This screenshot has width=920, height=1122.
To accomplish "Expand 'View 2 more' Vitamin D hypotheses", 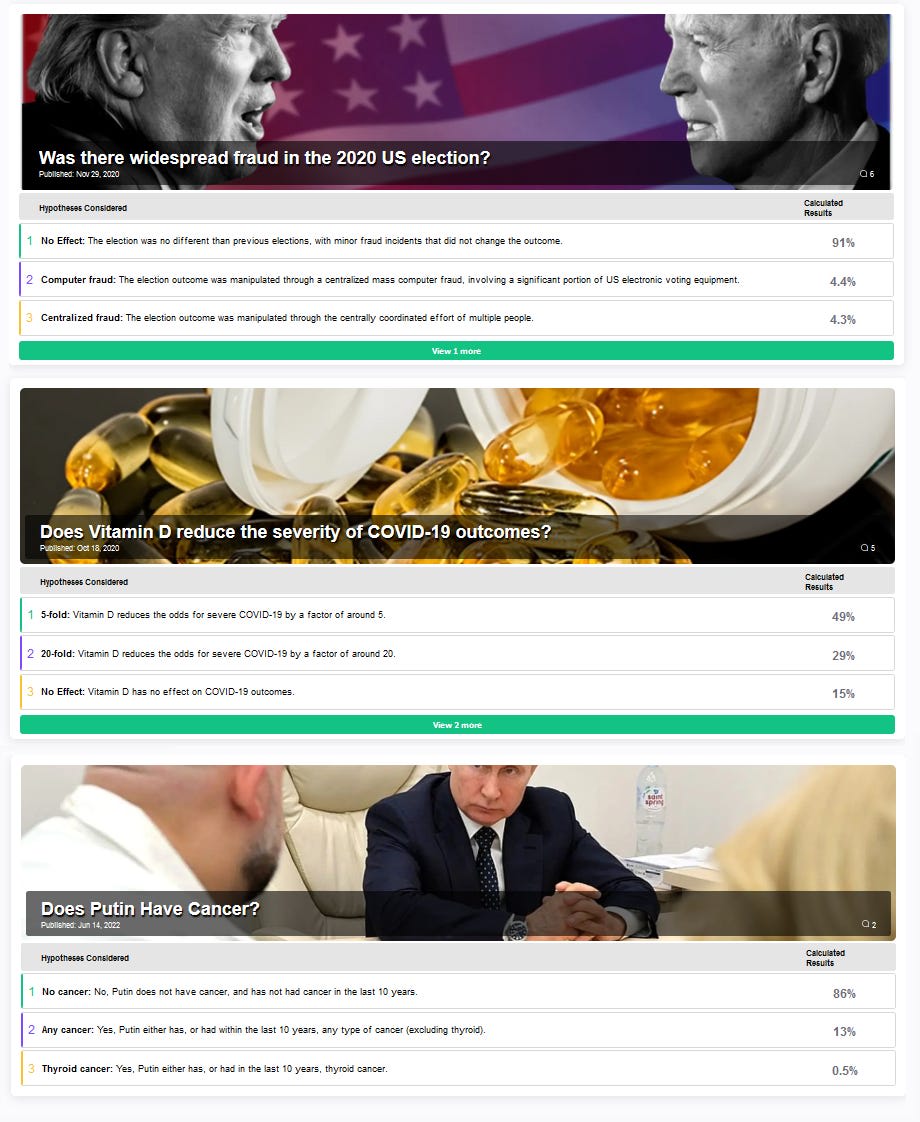I will click(x=457, y=725).
